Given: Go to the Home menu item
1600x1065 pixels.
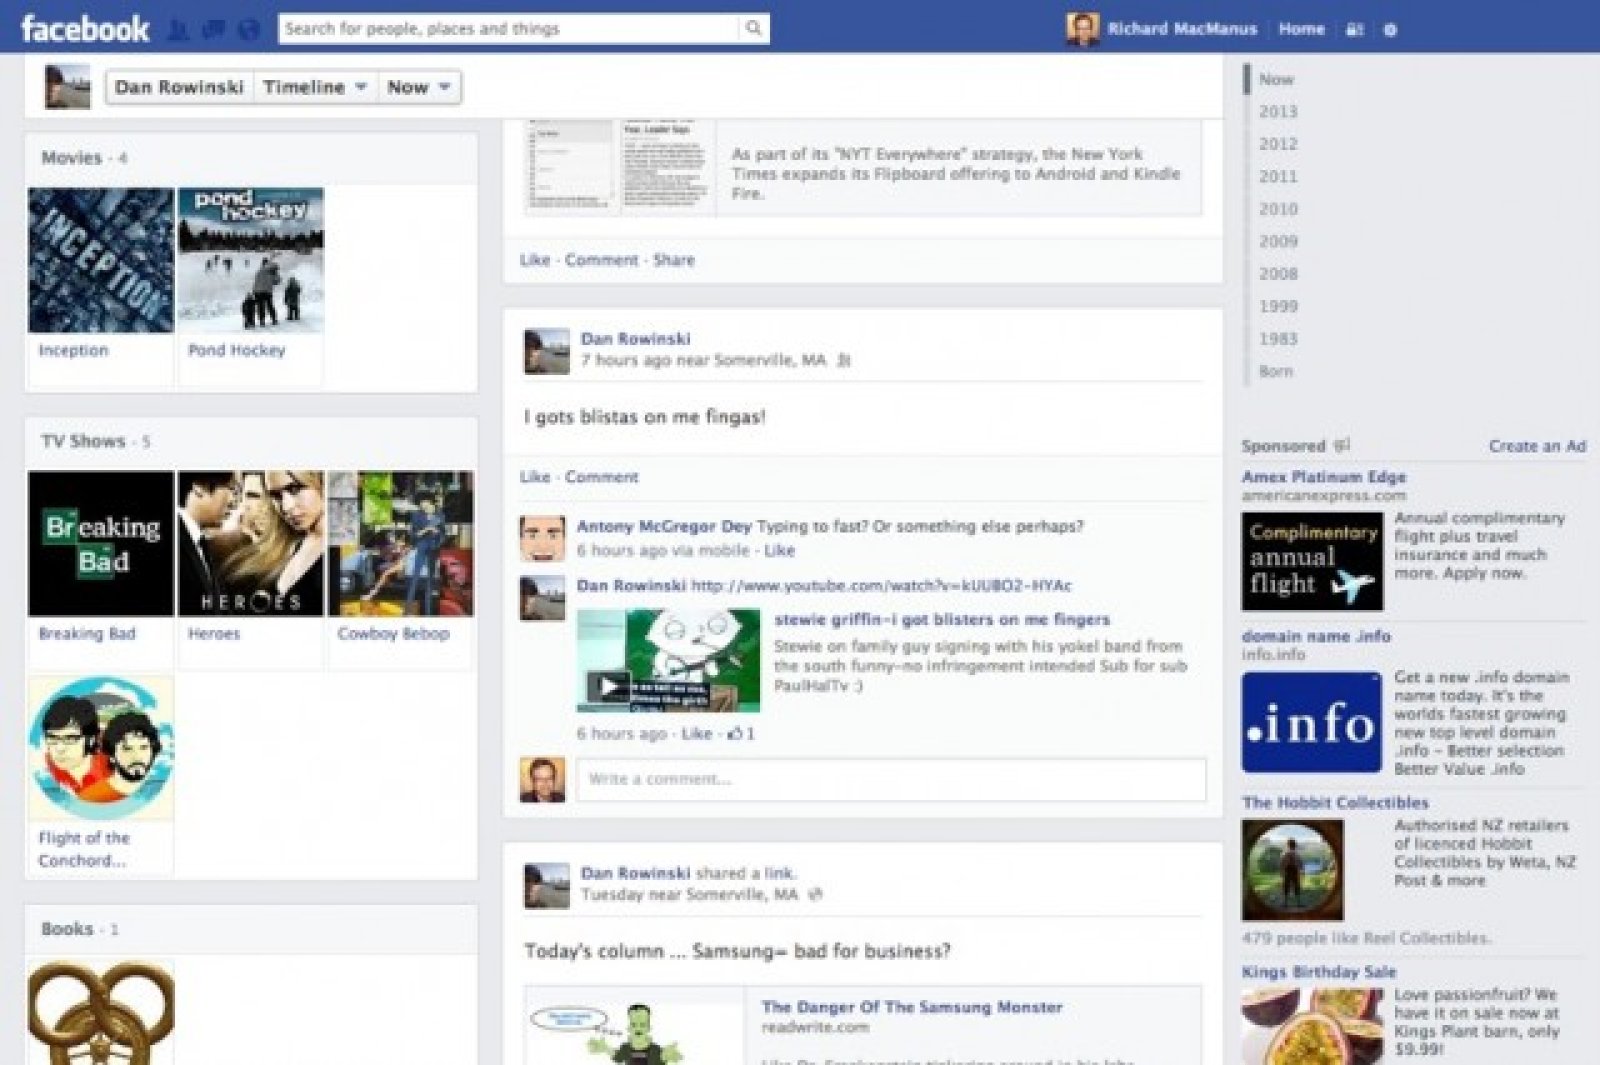Looking at the screenshot, I should 1301,29.
